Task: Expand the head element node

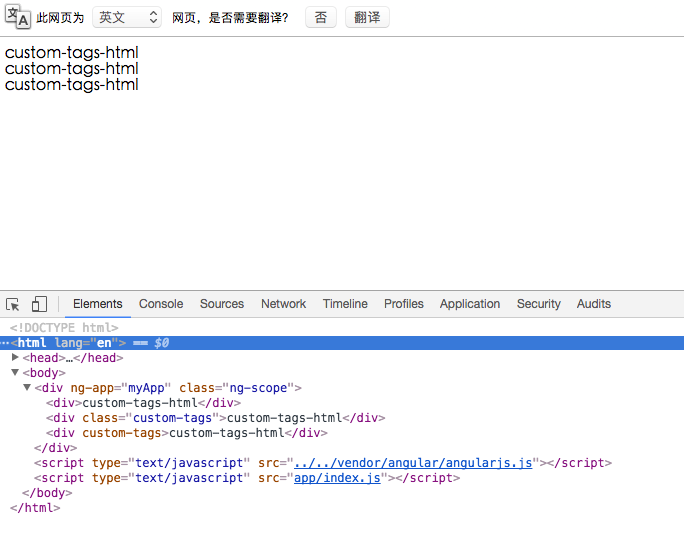Action: pyautogui.click(x=15, y=357)
